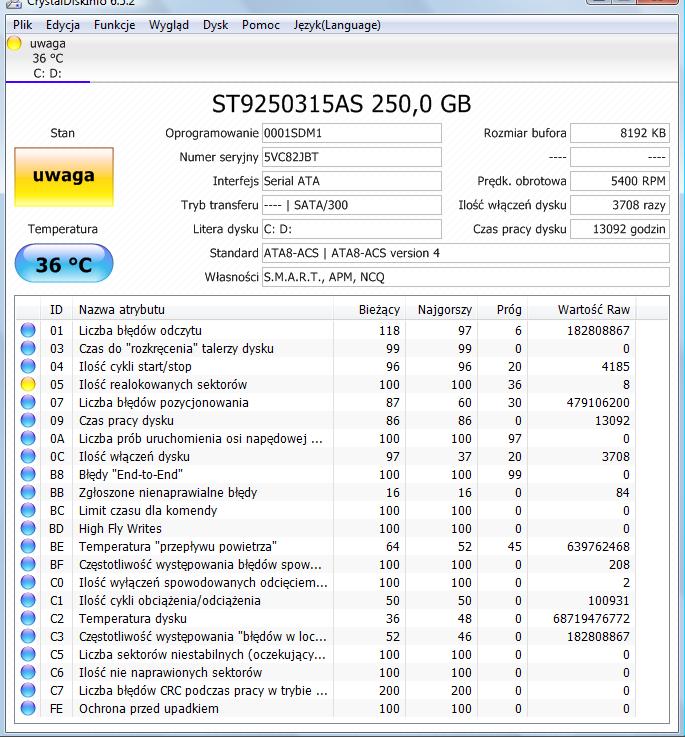Click status icon for attribute BF

(x=28, y=564)
